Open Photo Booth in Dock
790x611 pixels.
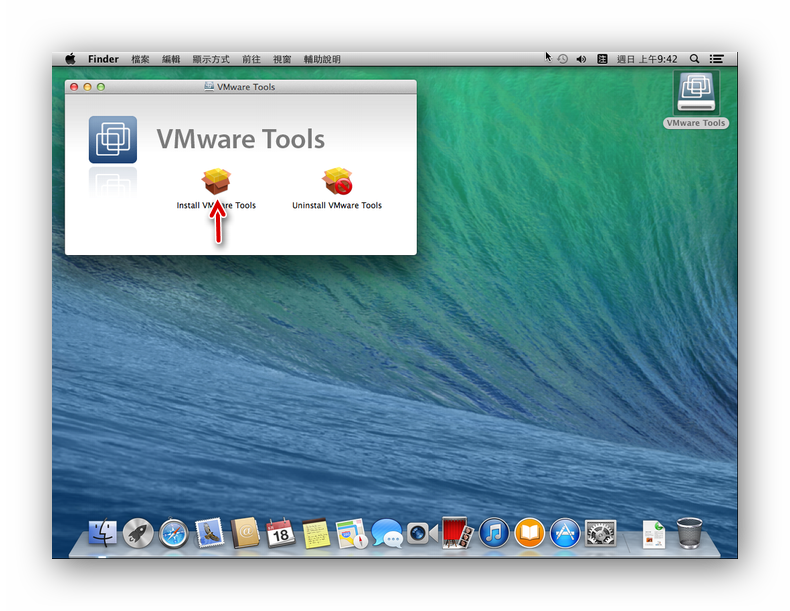point(457,532)
